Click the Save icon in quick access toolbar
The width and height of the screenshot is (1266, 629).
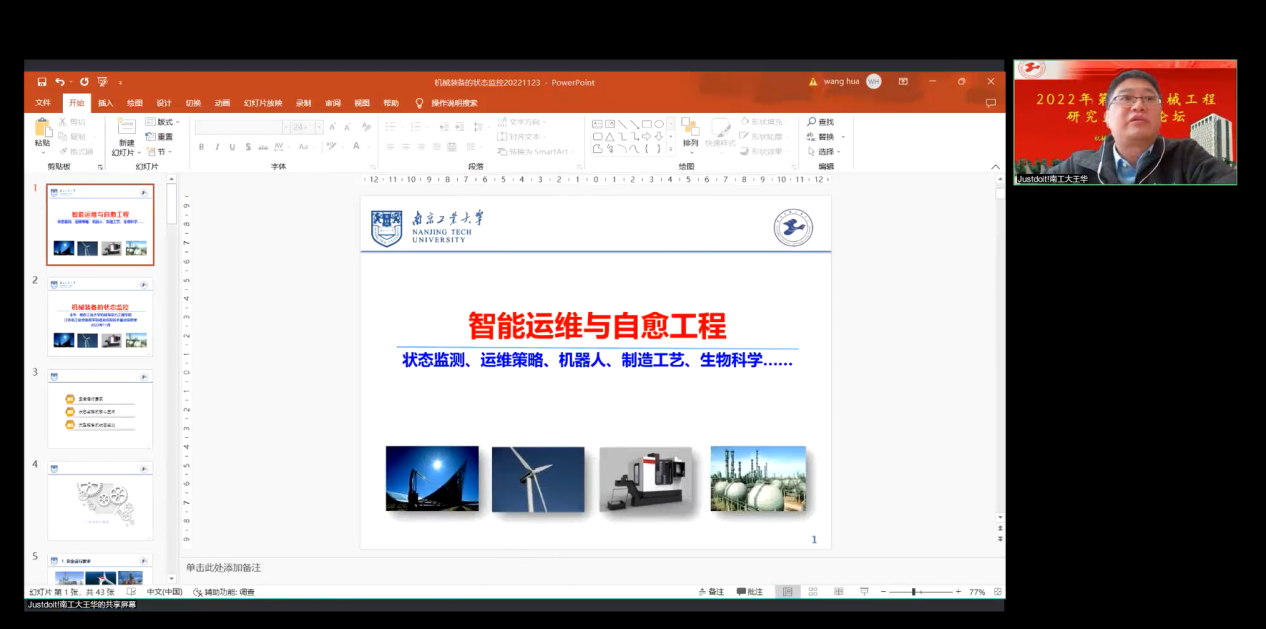(42, 82)
